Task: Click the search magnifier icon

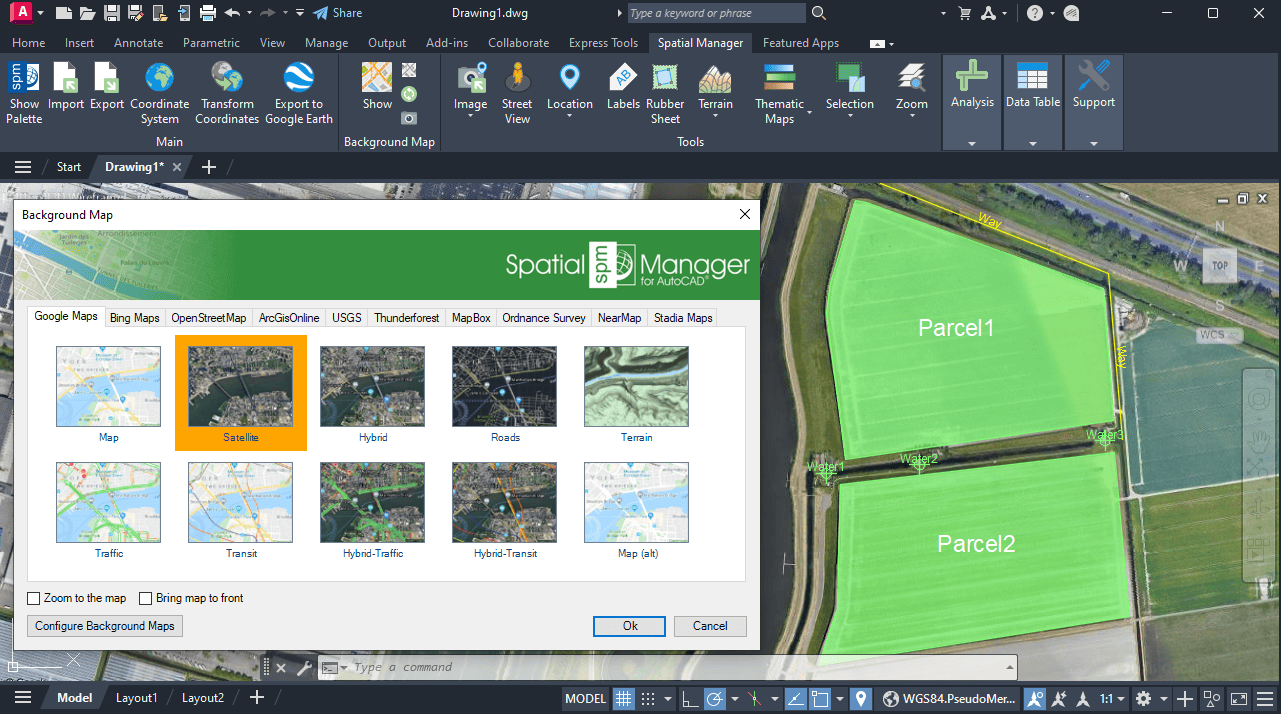Action: tap(819, 13)
